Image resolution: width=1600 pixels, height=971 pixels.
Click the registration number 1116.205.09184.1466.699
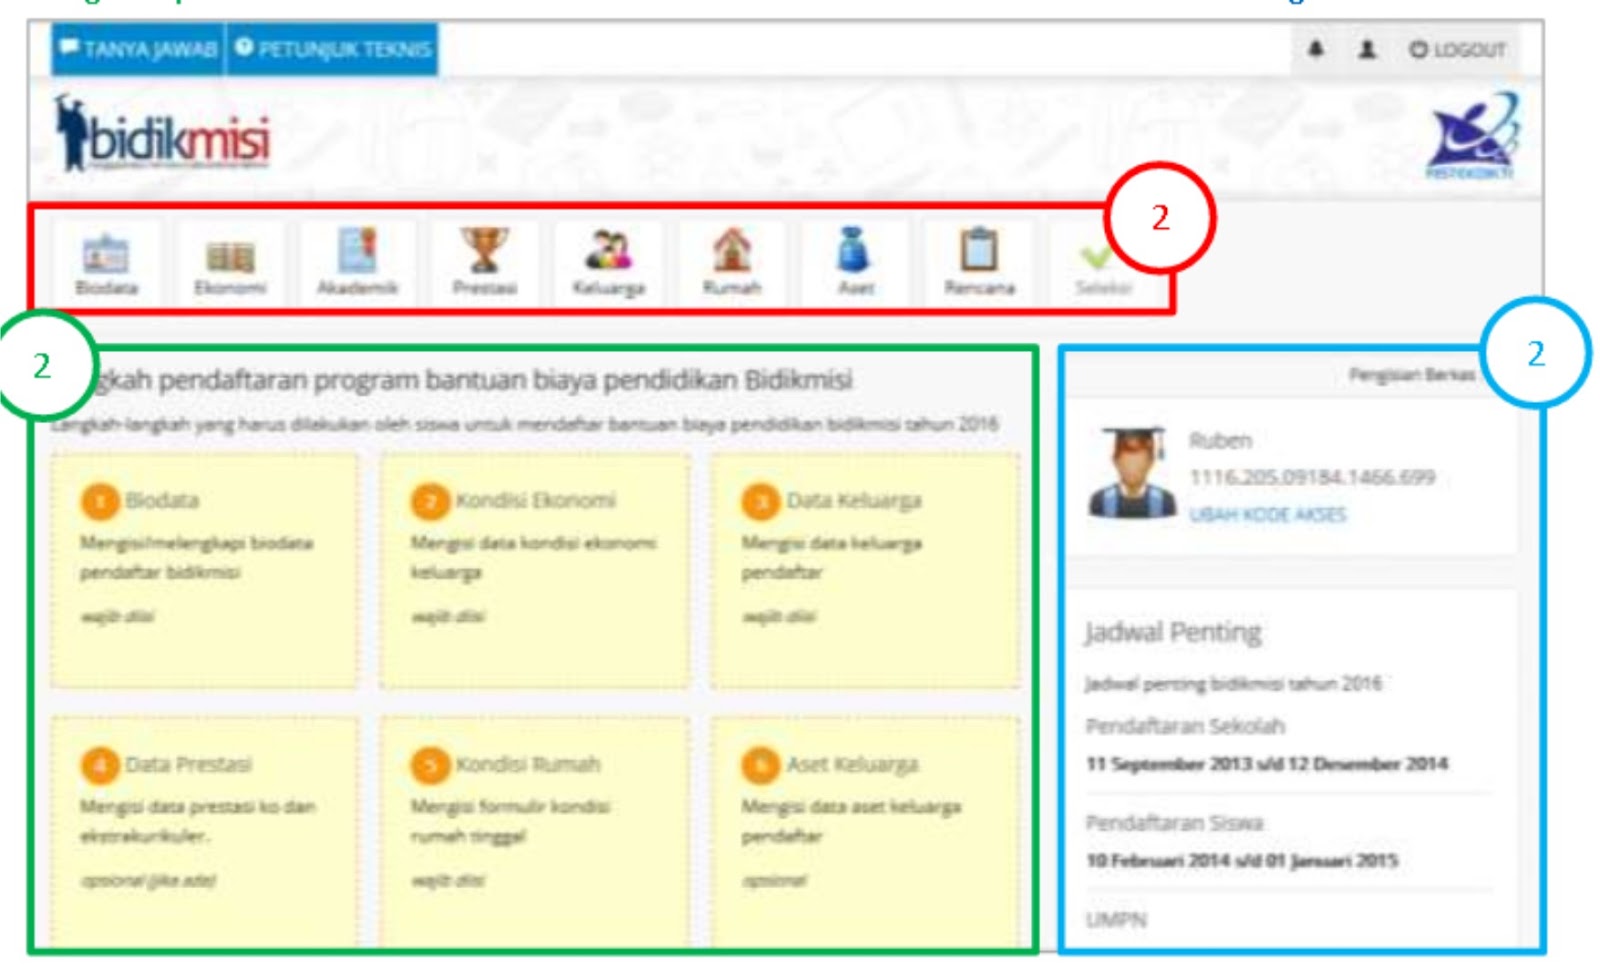pos(1312,477)
